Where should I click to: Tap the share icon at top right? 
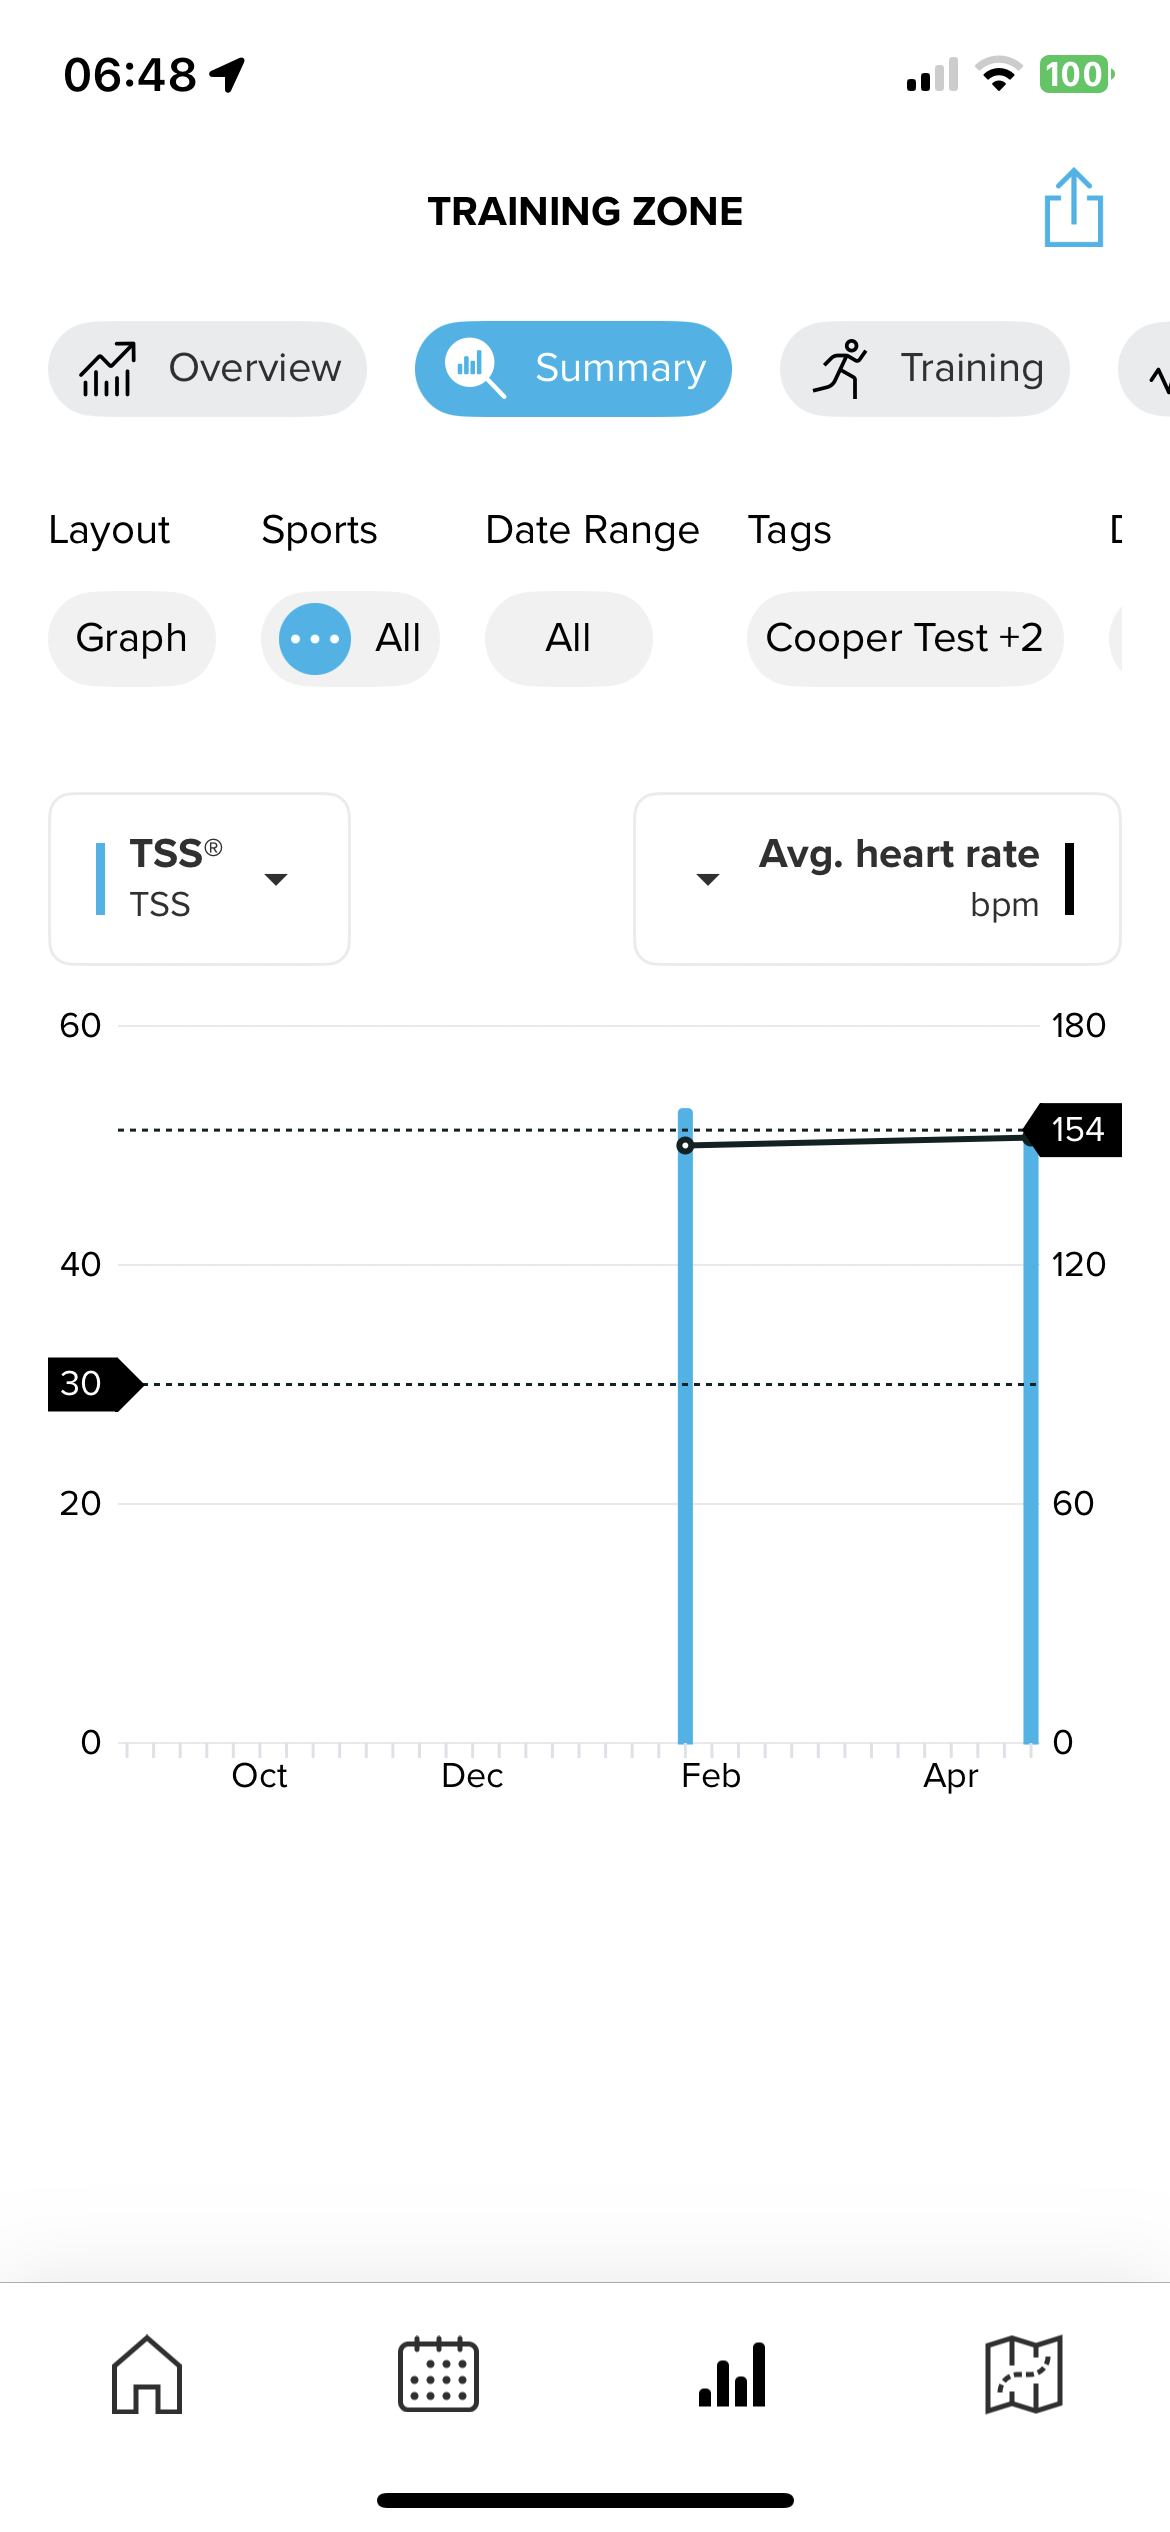1073,208
